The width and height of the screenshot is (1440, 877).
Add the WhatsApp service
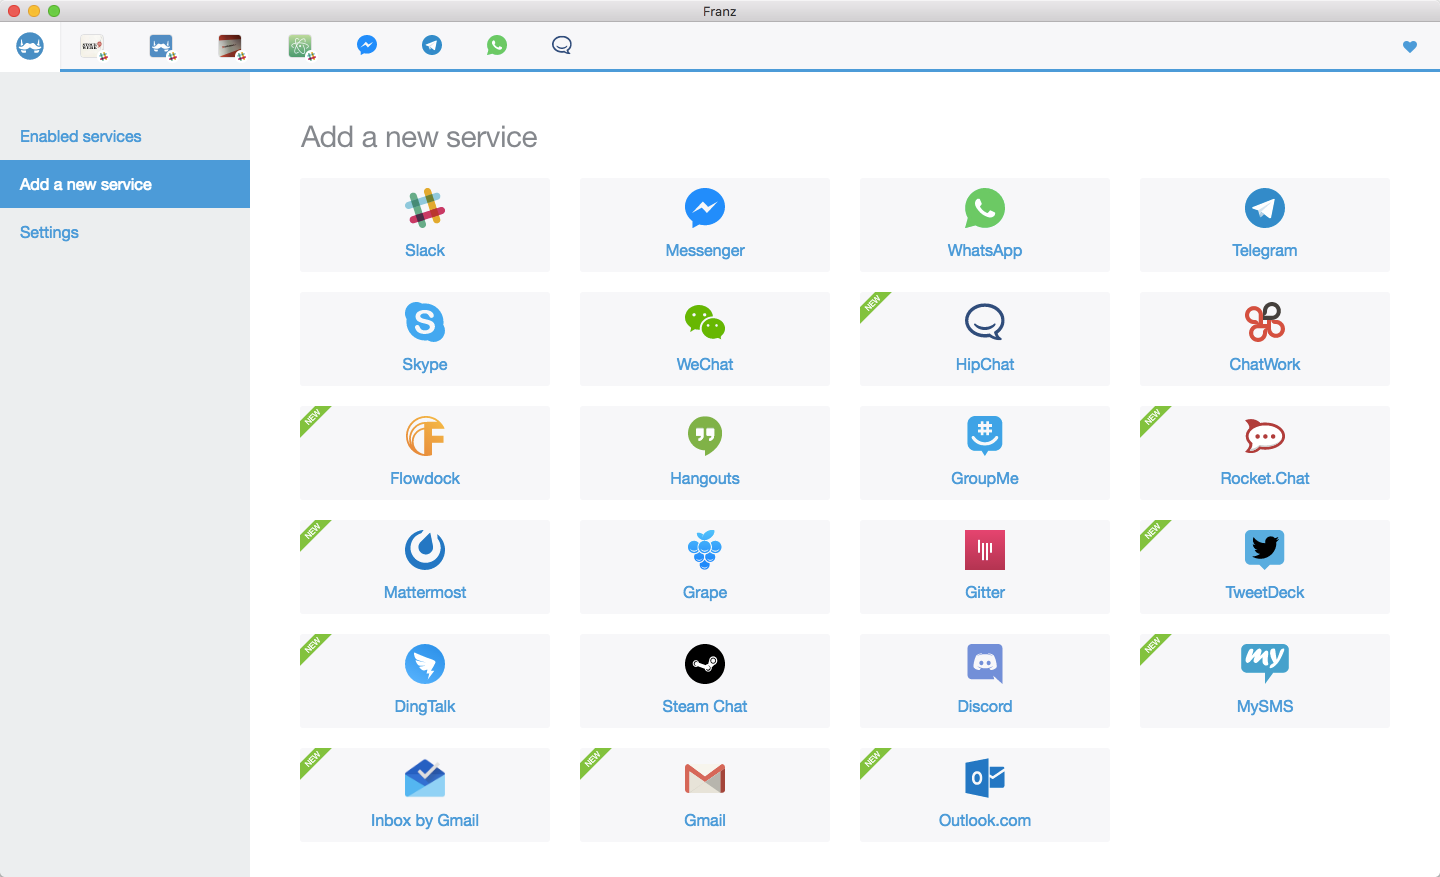point(985,225)
